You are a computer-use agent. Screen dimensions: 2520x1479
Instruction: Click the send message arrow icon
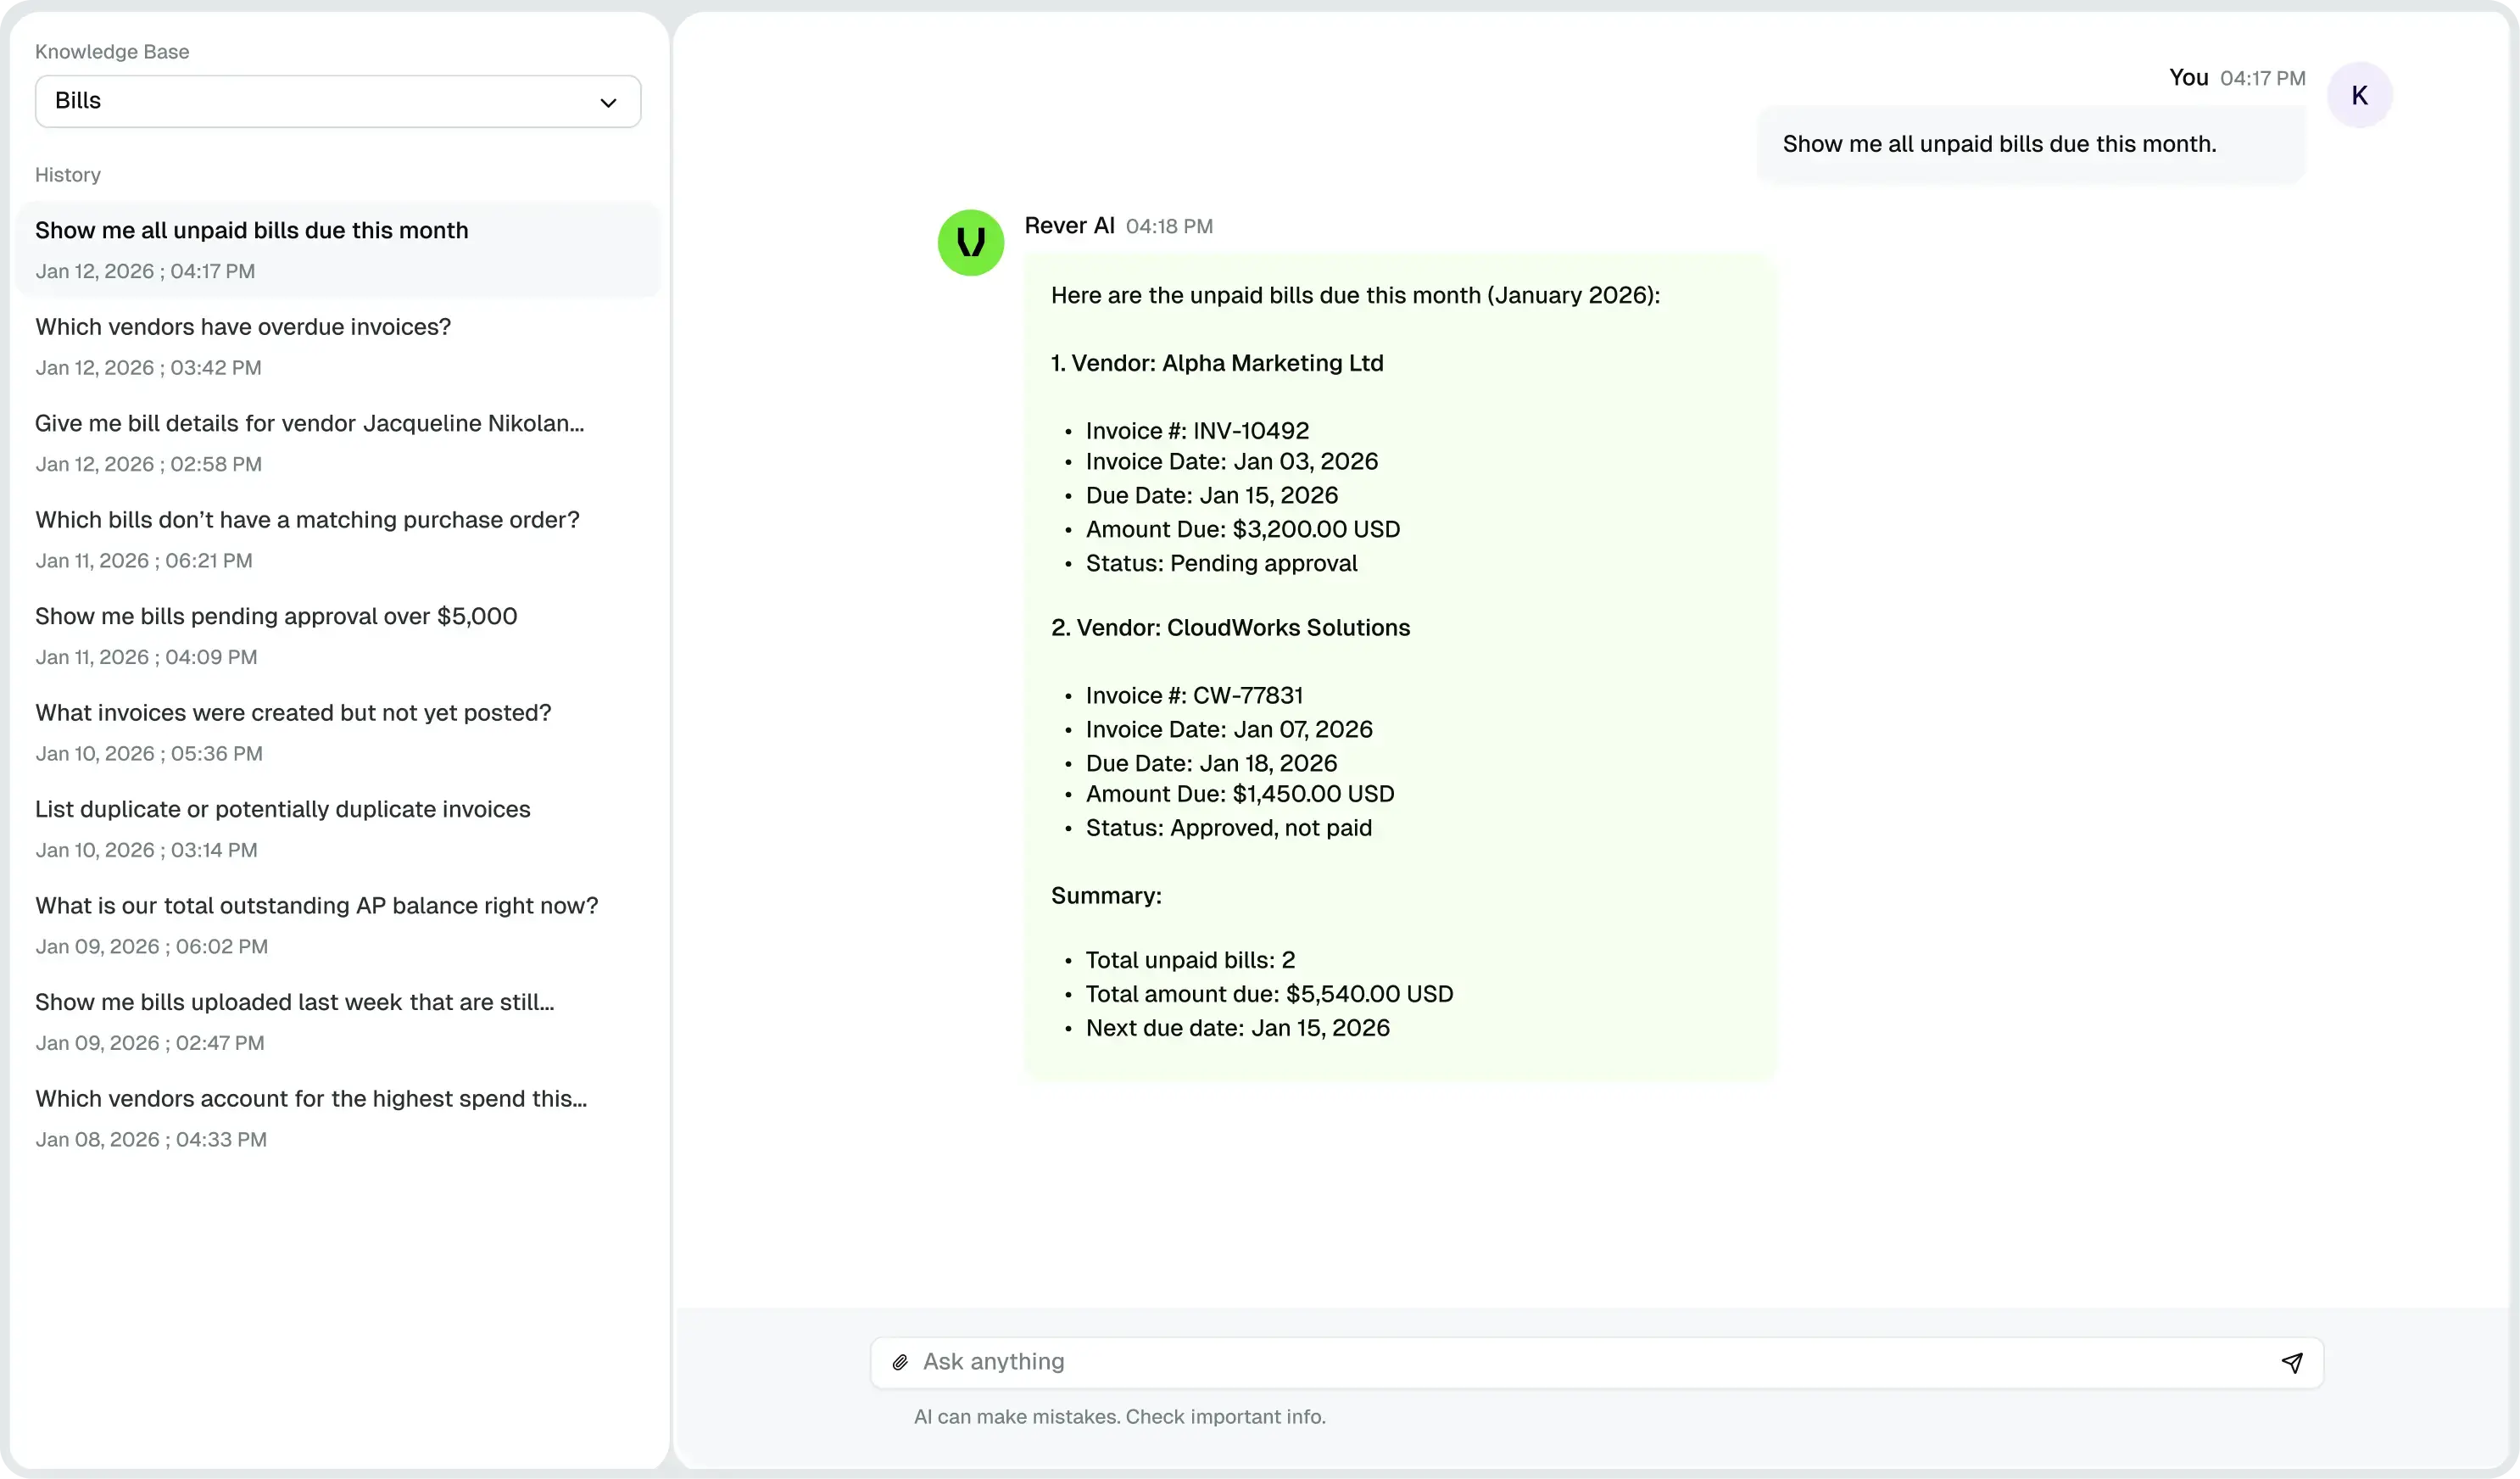[x=2291, y=1362]
